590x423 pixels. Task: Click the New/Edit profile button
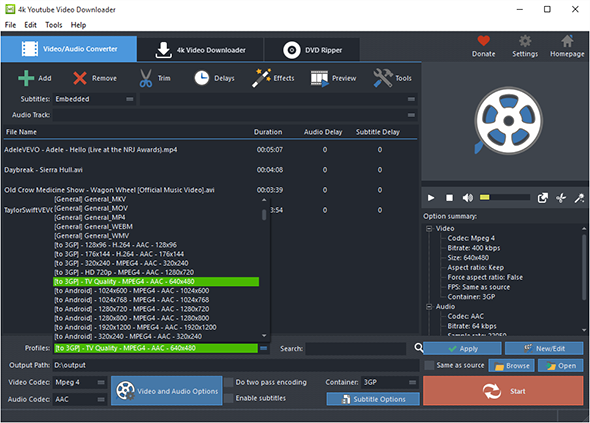click(544, 348)
